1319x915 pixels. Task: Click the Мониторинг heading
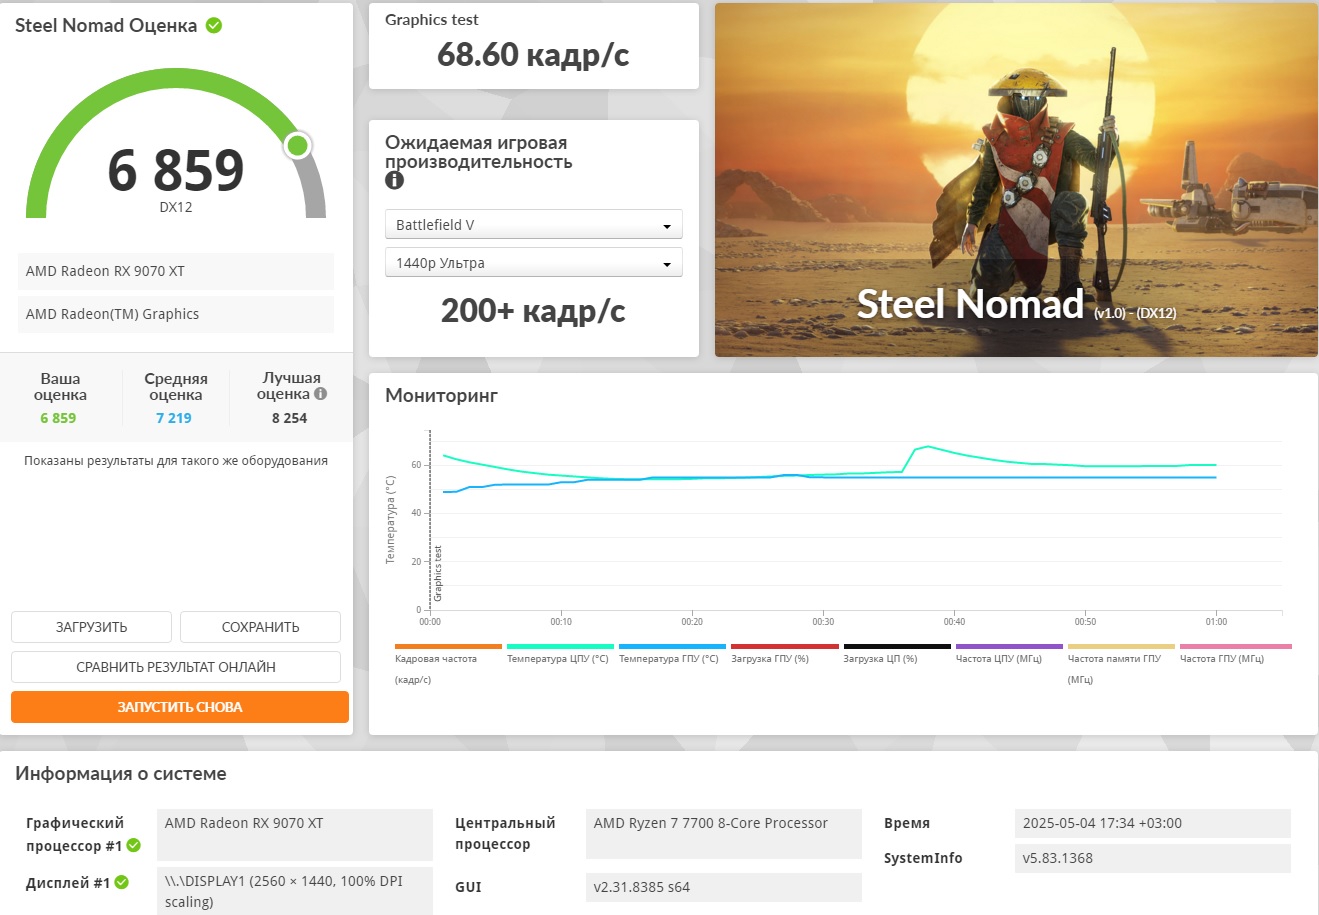pos(441,396)
